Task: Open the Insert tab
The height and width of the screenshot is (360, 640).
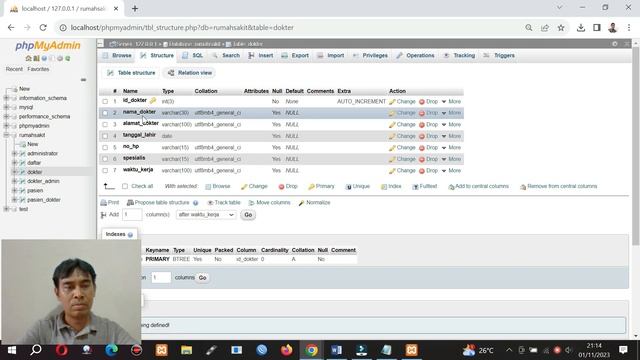Action: [x=261, y=56]
